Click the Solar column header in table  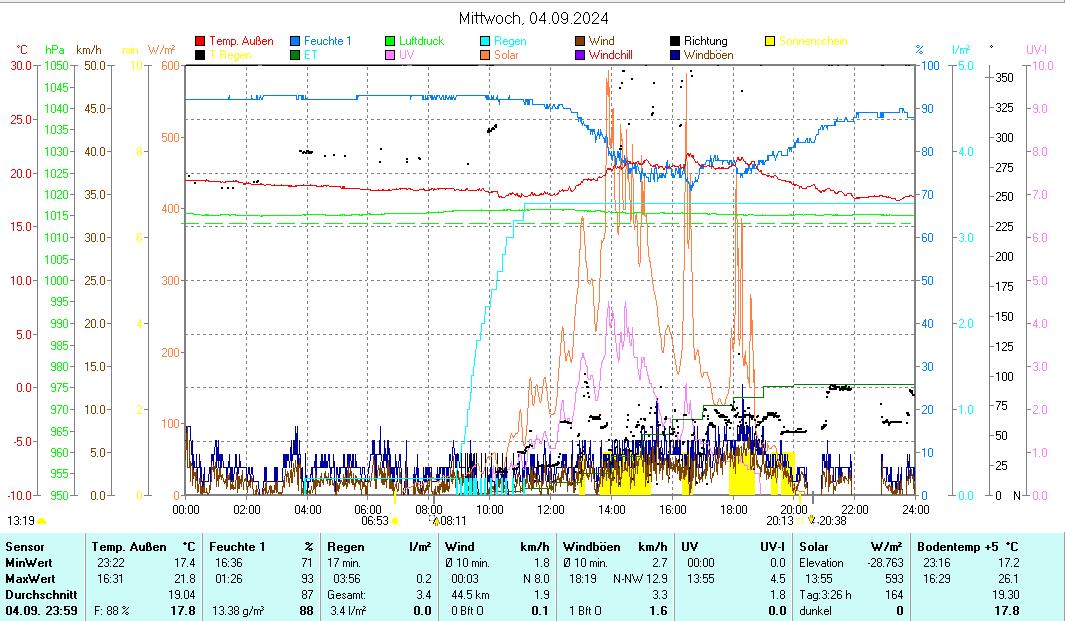pyautogui.click(x=814, y=547)
